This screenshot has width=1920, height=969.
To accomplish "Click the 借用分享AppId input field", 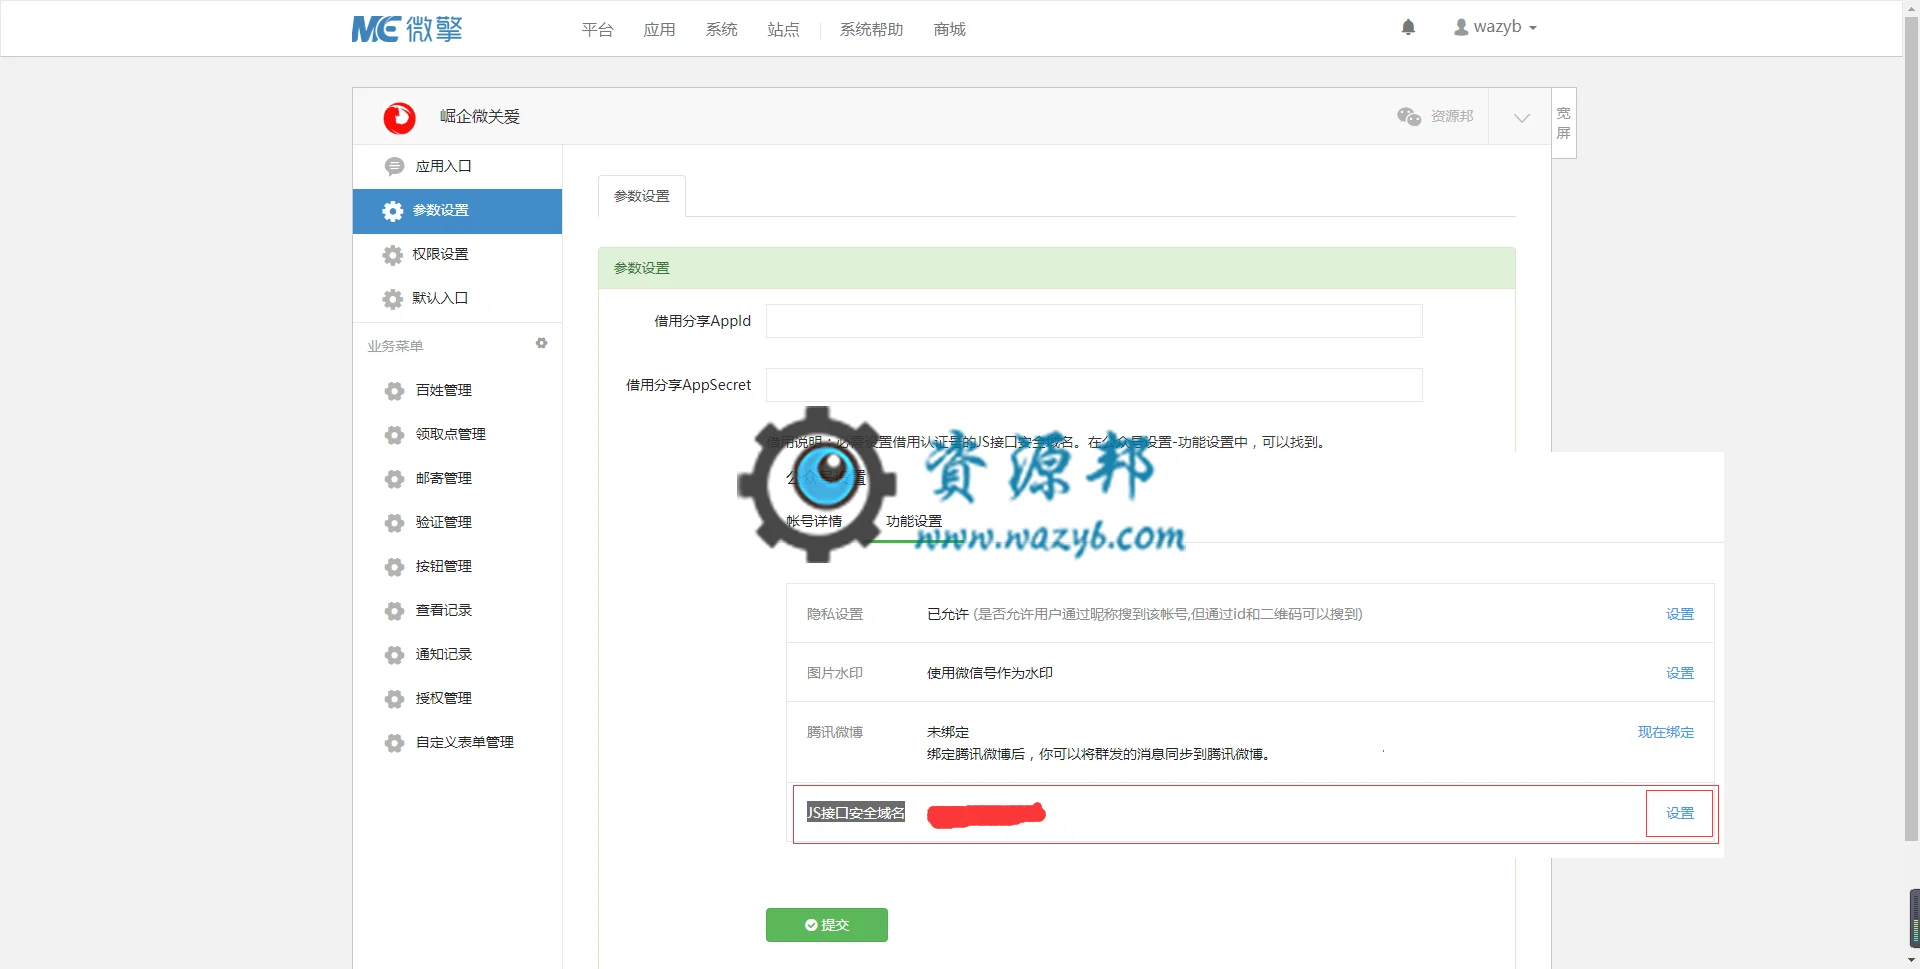I will (x=1094, y=321).
